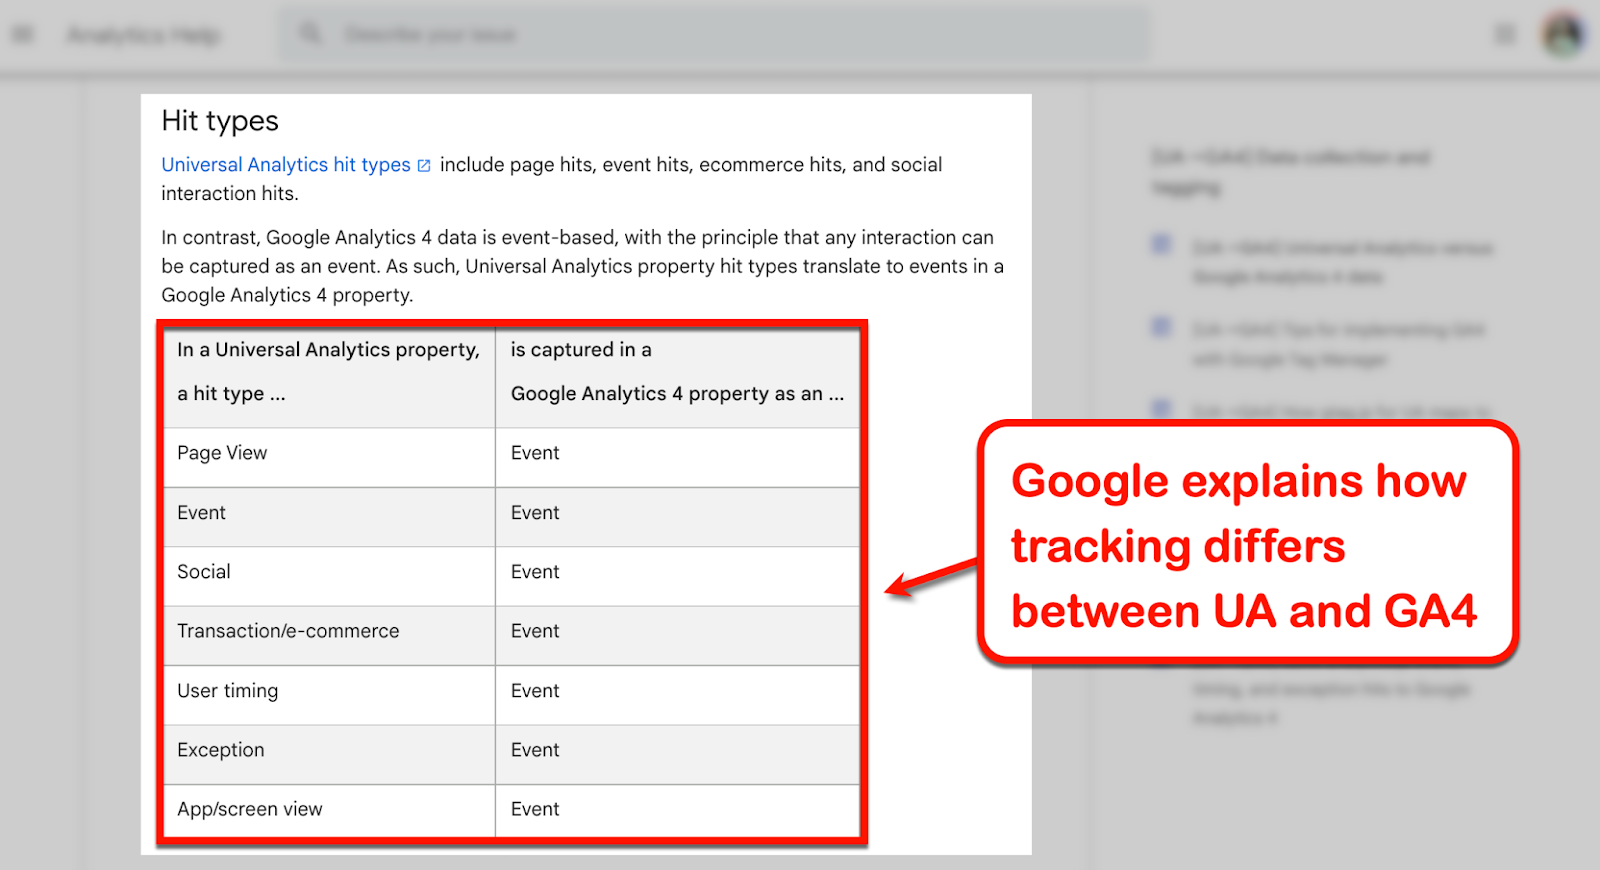Open sidebar article "Universal Analytics versus Google Analytics 4 data"

coord(1343,262)
